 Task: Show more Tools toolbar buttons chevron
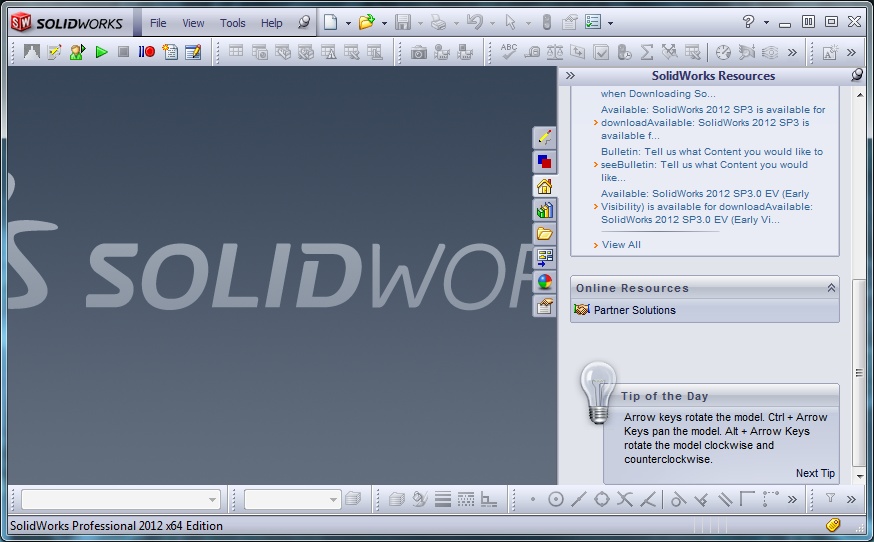[792, 52]
